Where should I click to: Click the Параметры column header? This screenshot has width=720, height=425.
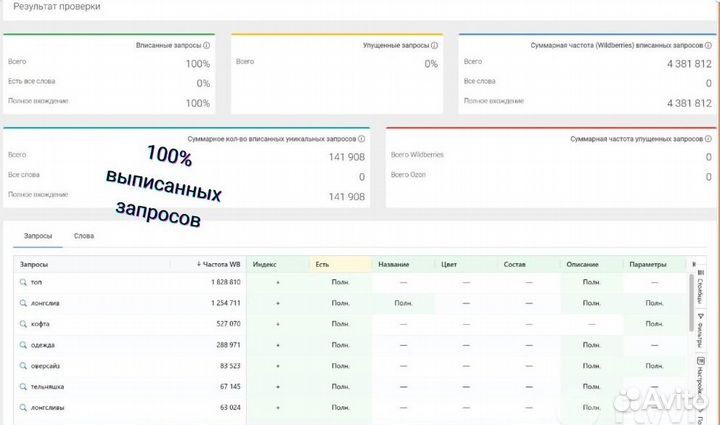[x=647, y=264]
